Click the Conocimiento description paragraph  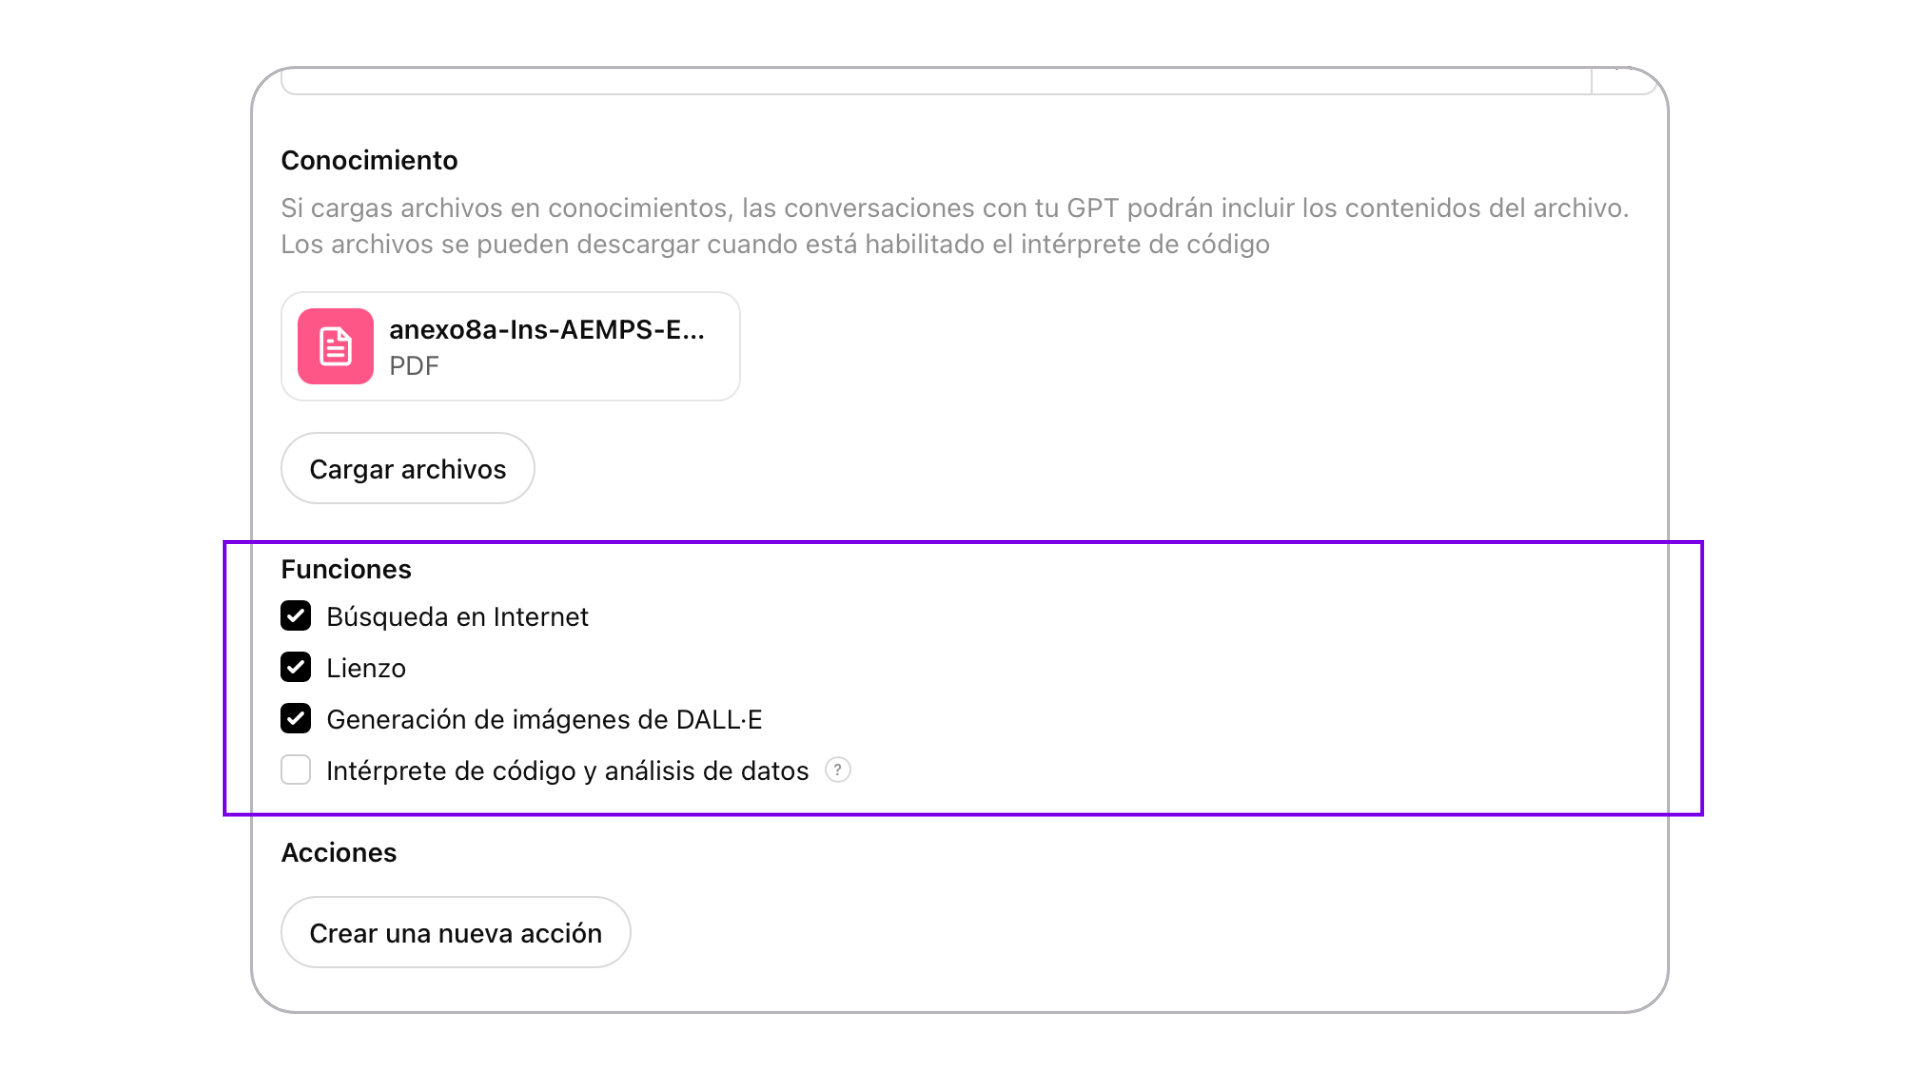[x=955, y=226]
